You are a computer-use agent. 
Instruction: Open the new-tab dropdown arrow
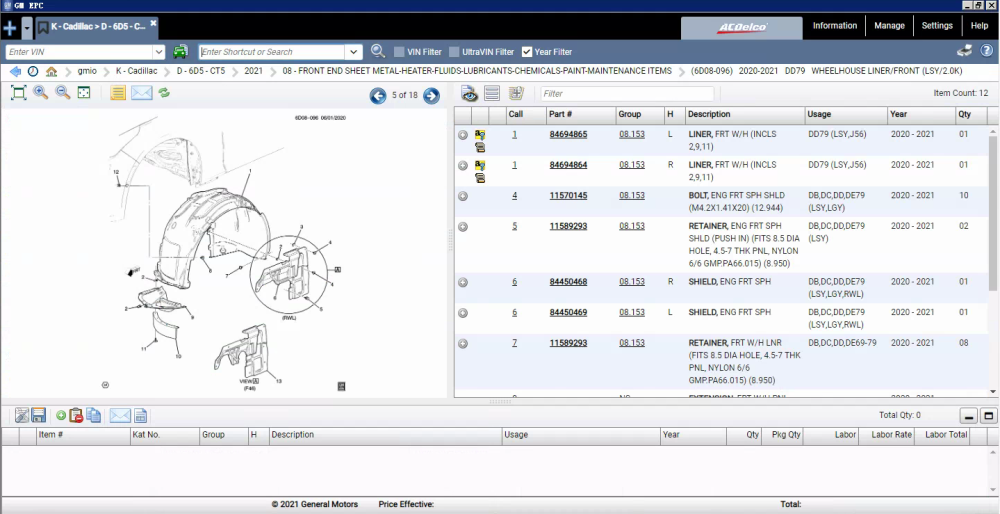click(27, 28)
